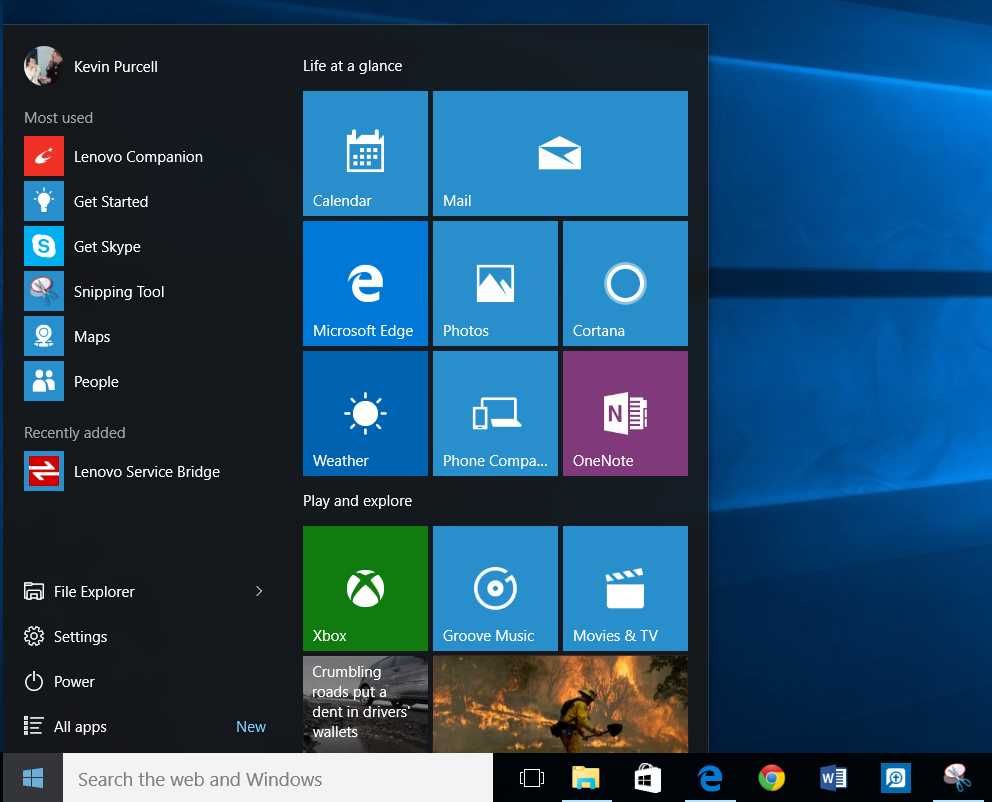Open Groove Music
992x802 pixels.
click(494, 588)
